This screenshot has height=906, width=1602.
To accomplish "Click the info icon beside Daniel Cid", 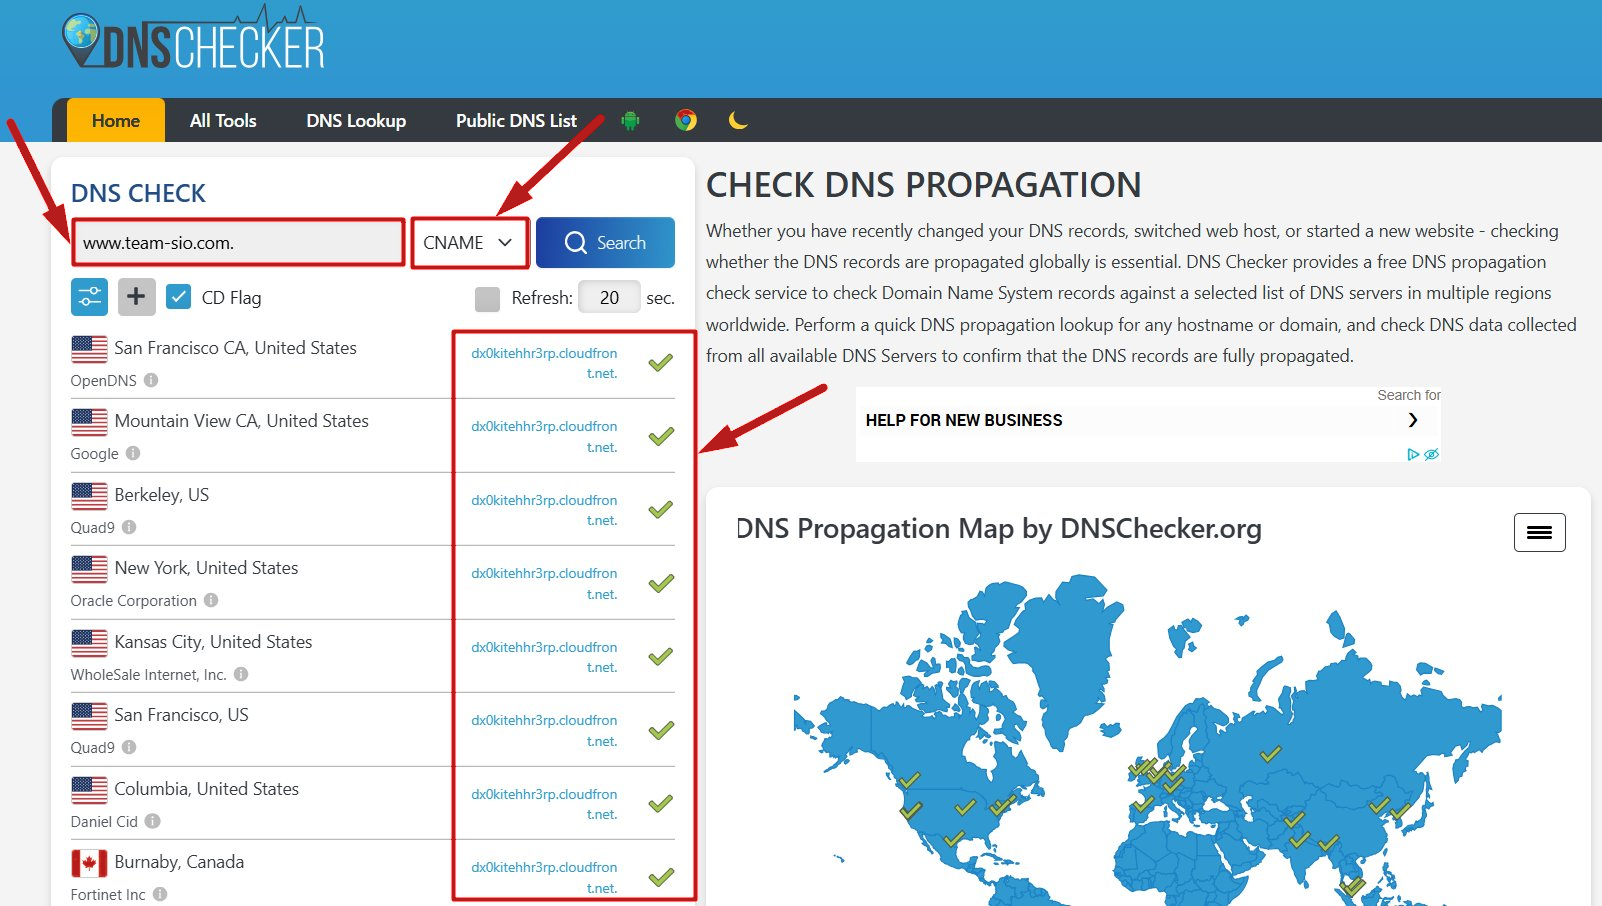I will (x=152, y=821).
